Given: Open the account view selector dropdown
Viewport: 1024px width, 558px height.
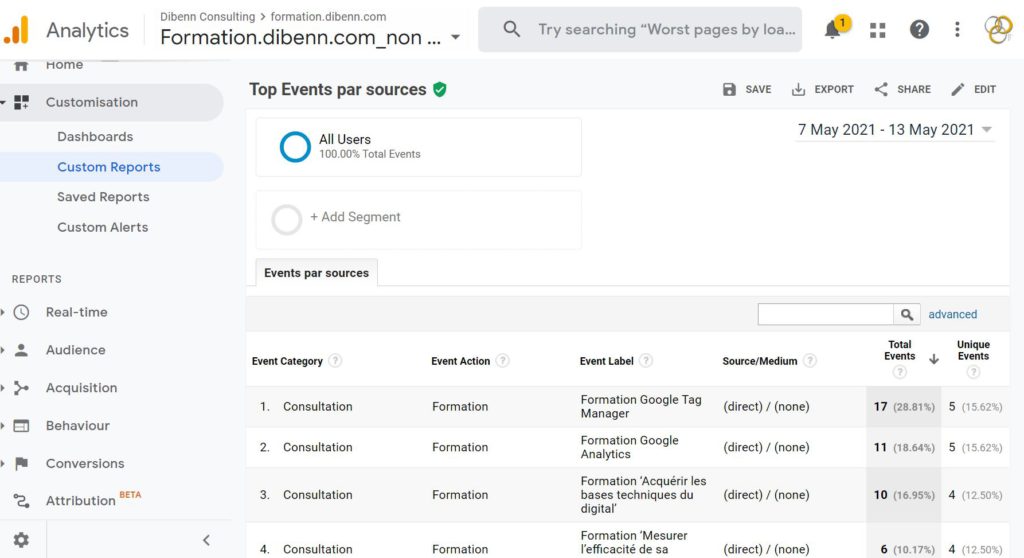Looking at the screenshot, I should (456, 37).
